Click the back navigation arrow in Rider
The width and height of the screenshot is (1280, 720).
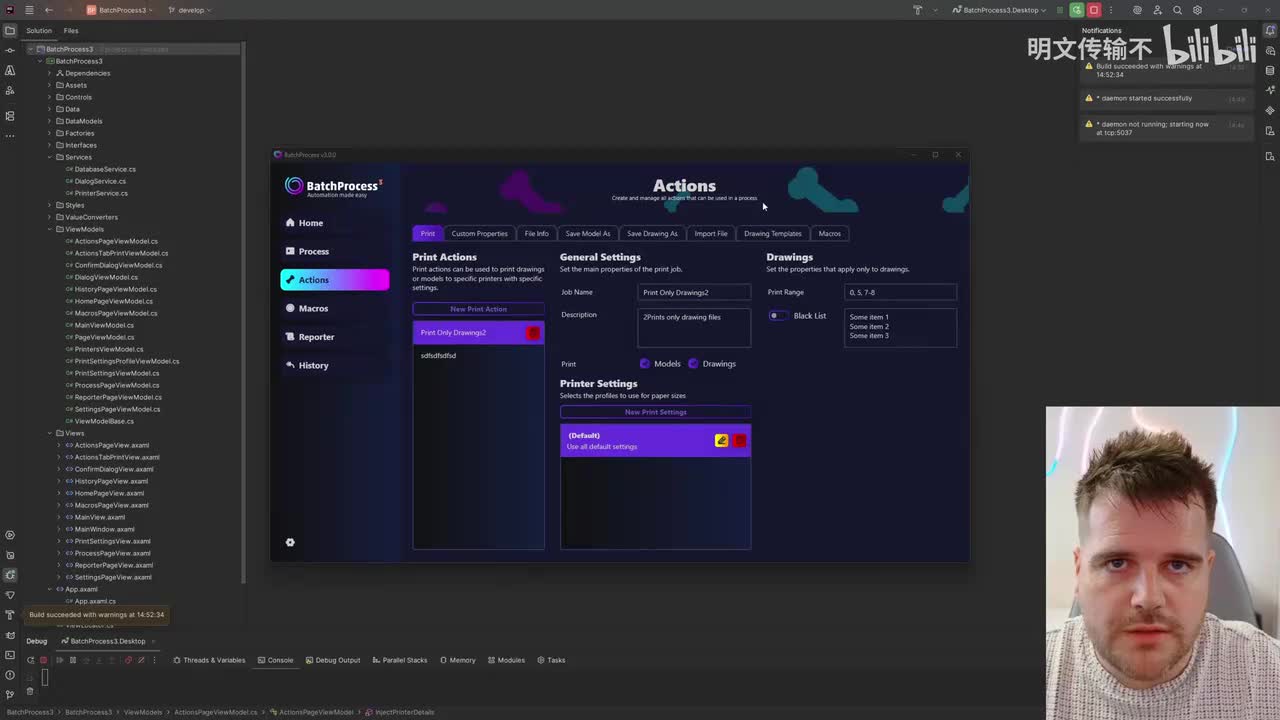[x=48, y=10]
